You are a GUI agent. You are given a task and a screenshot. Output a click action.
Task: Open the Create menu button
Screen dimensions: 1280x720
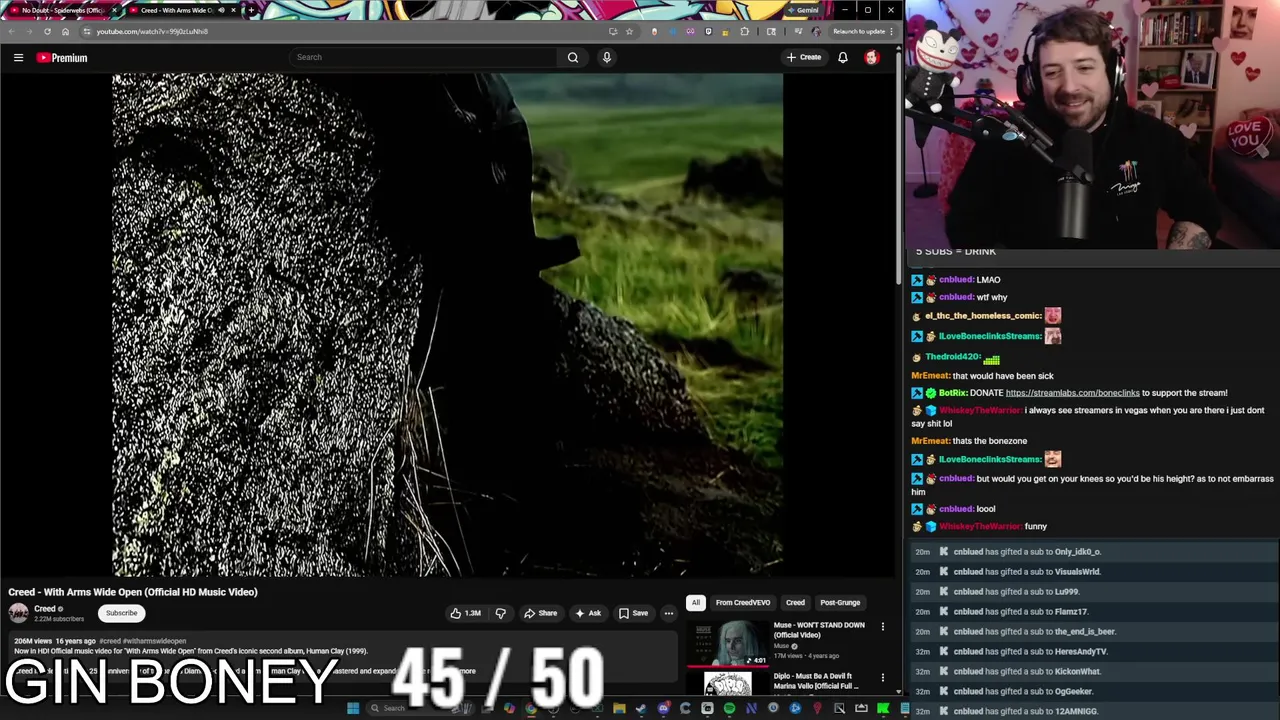point(804,57)
